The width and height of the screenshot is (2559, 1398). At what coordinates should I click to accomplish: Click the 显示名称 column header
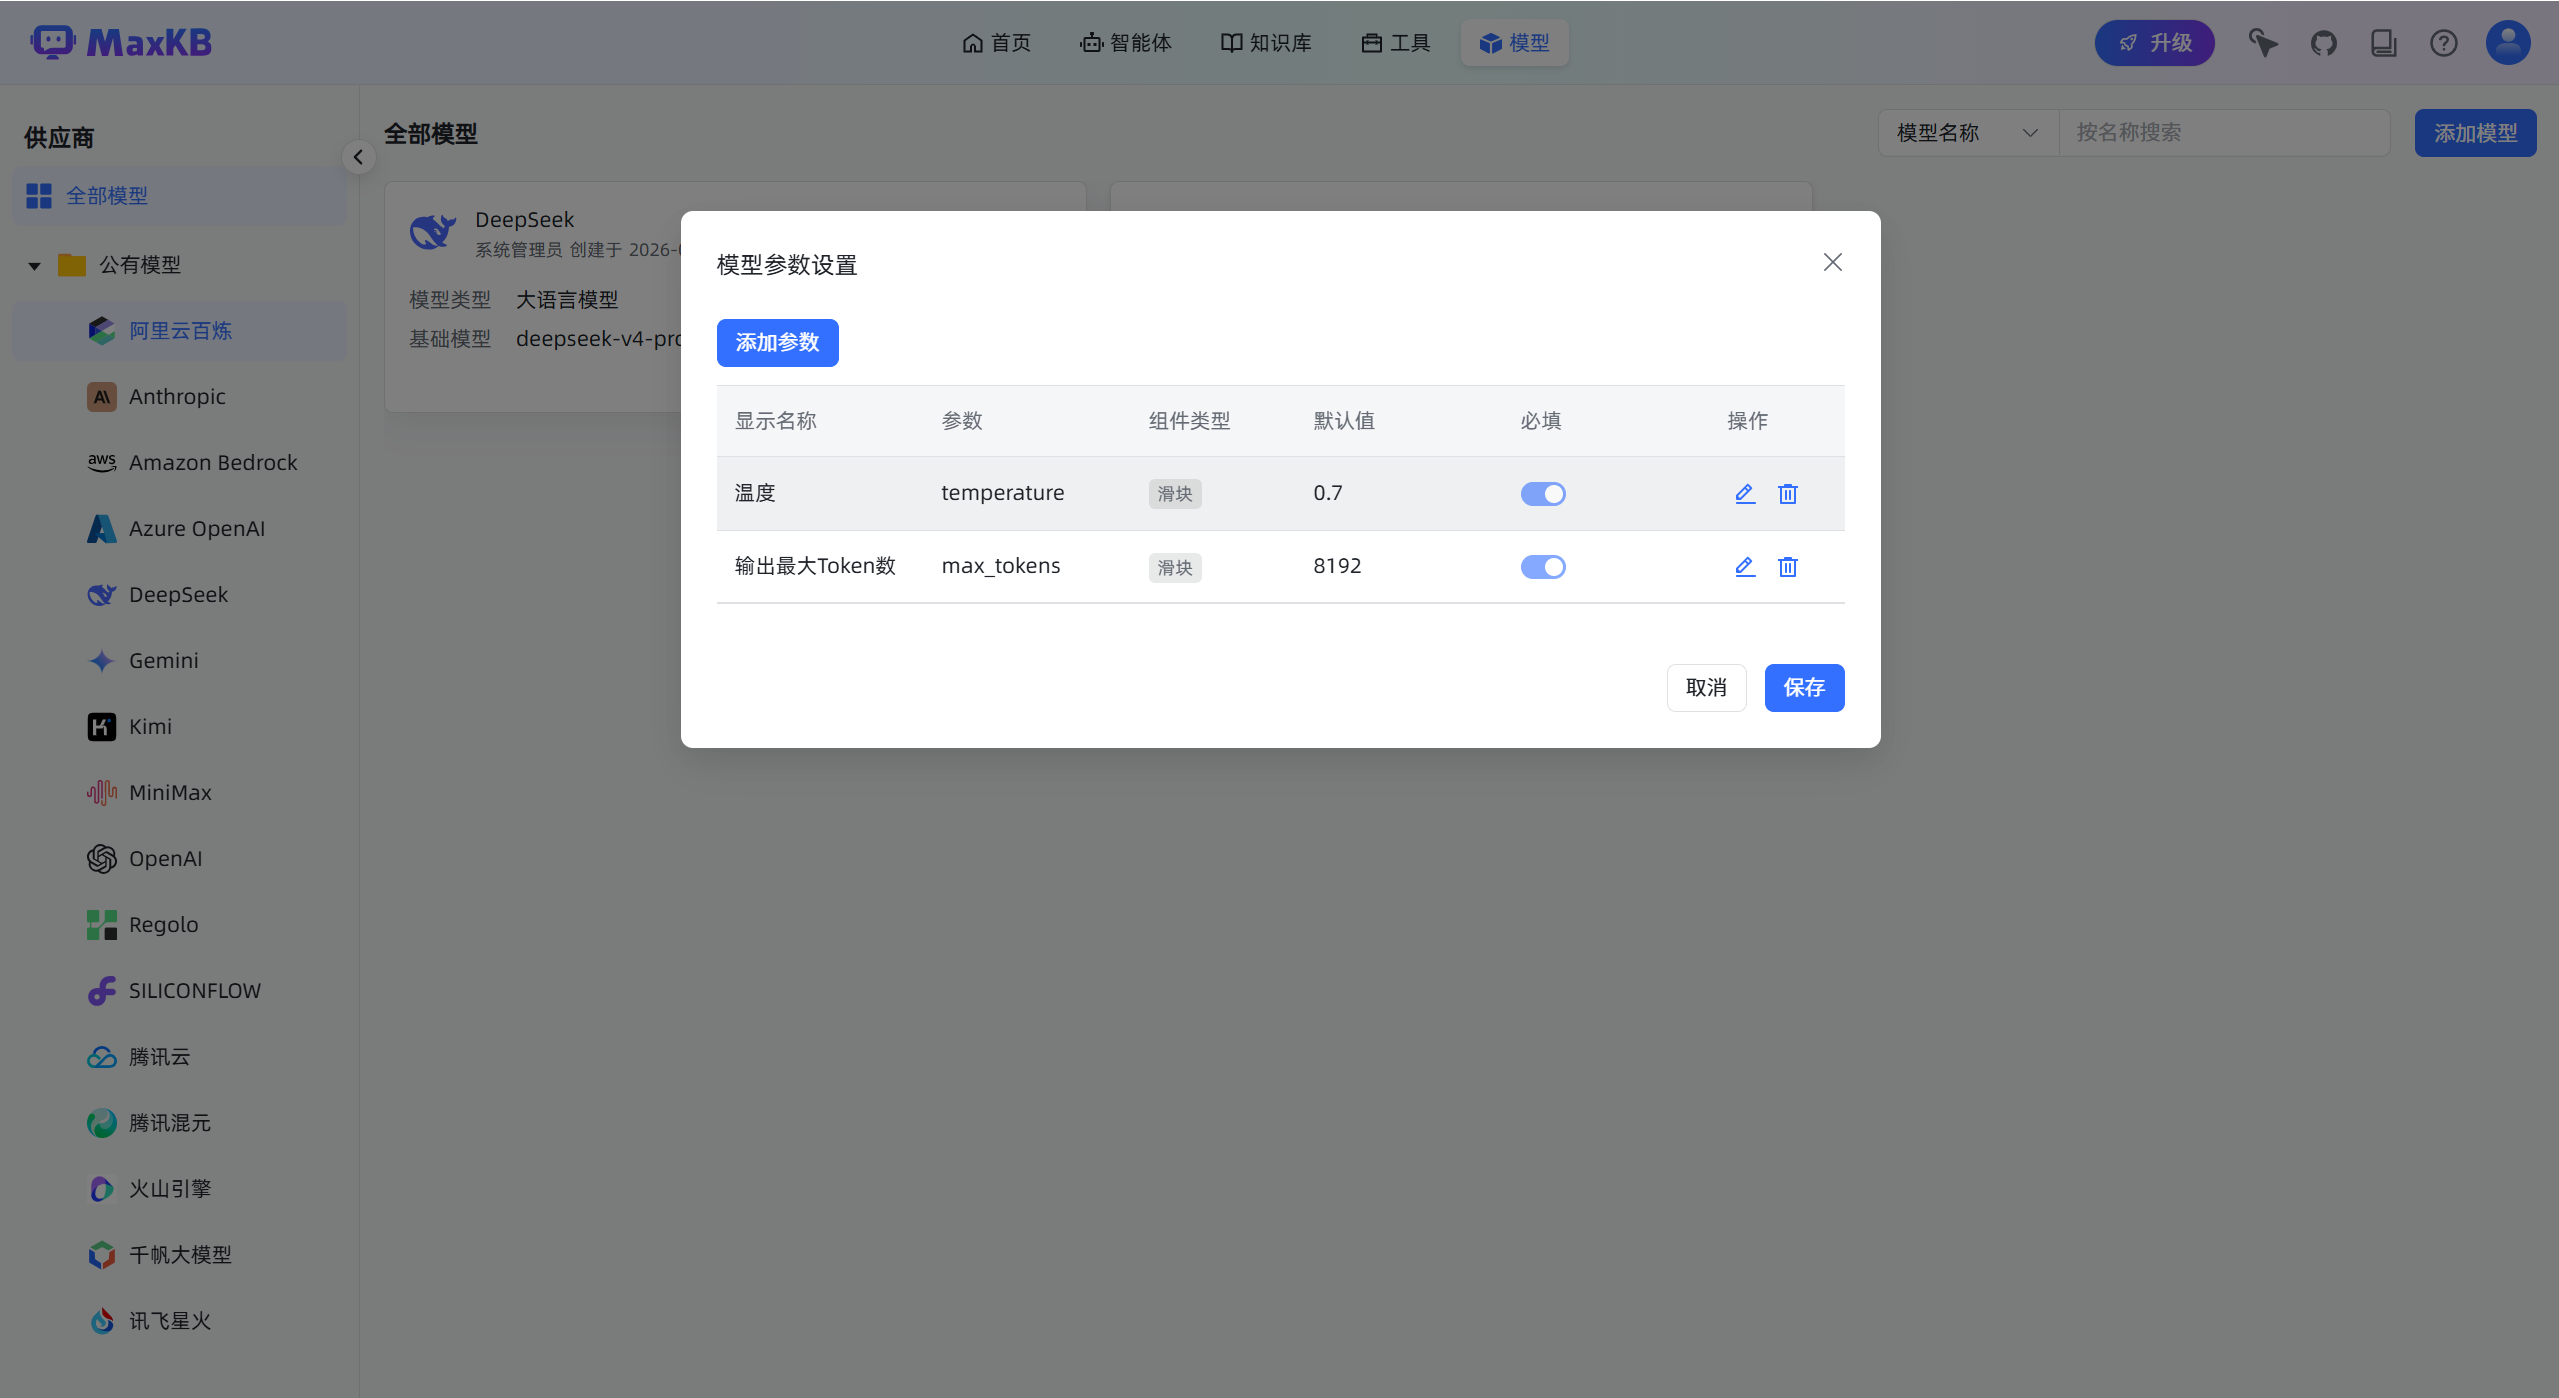click(776, 421)
